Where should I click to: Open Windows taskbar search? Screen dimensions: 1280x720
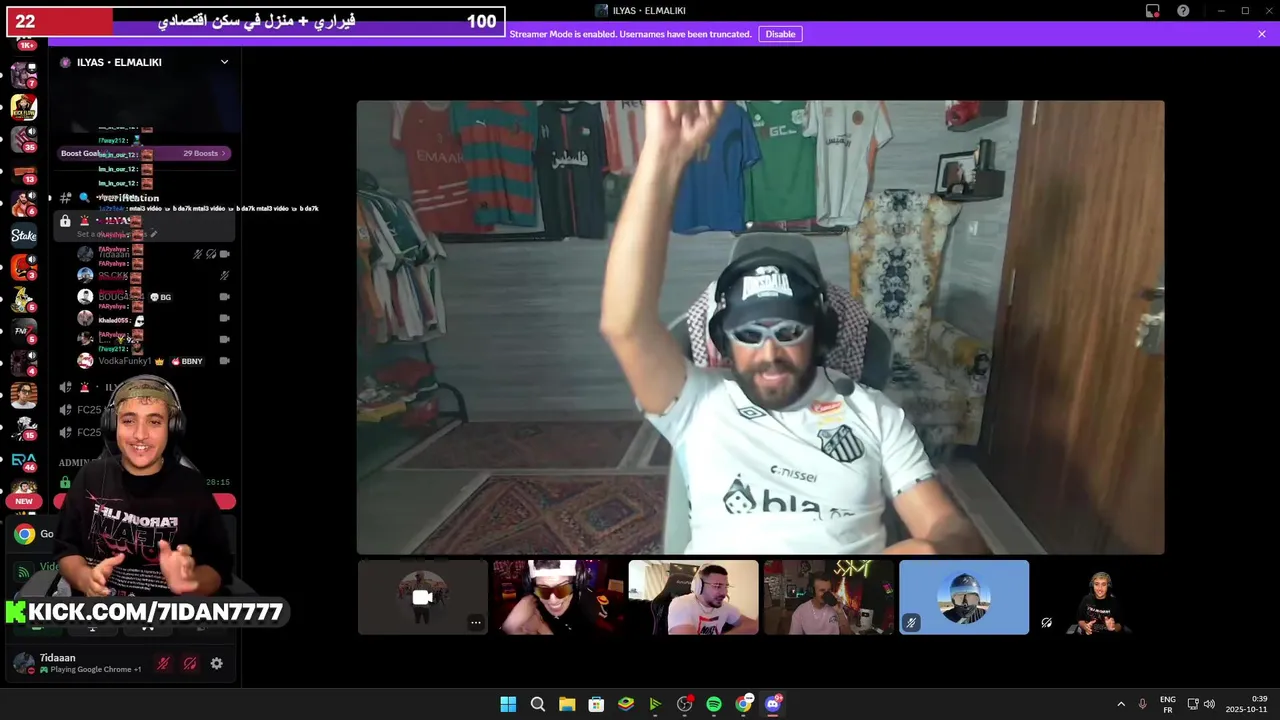538,704
